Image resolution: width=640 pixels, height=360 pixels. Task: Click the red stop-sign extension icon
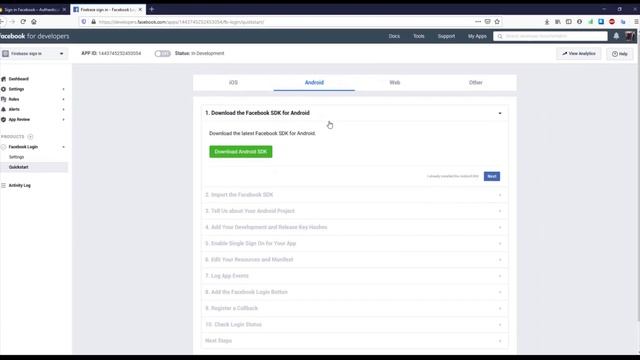pyautogui.click(x=612, y=22)
